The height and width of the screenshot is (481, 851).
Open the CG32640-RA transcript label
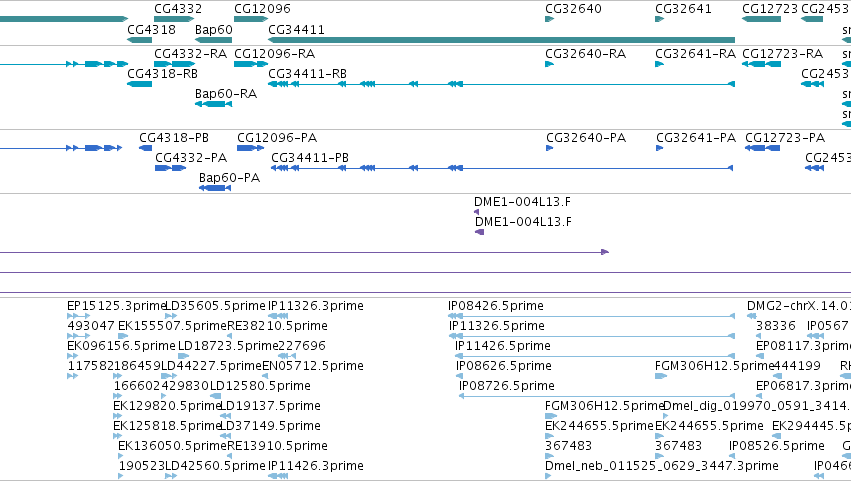[586, 54]
